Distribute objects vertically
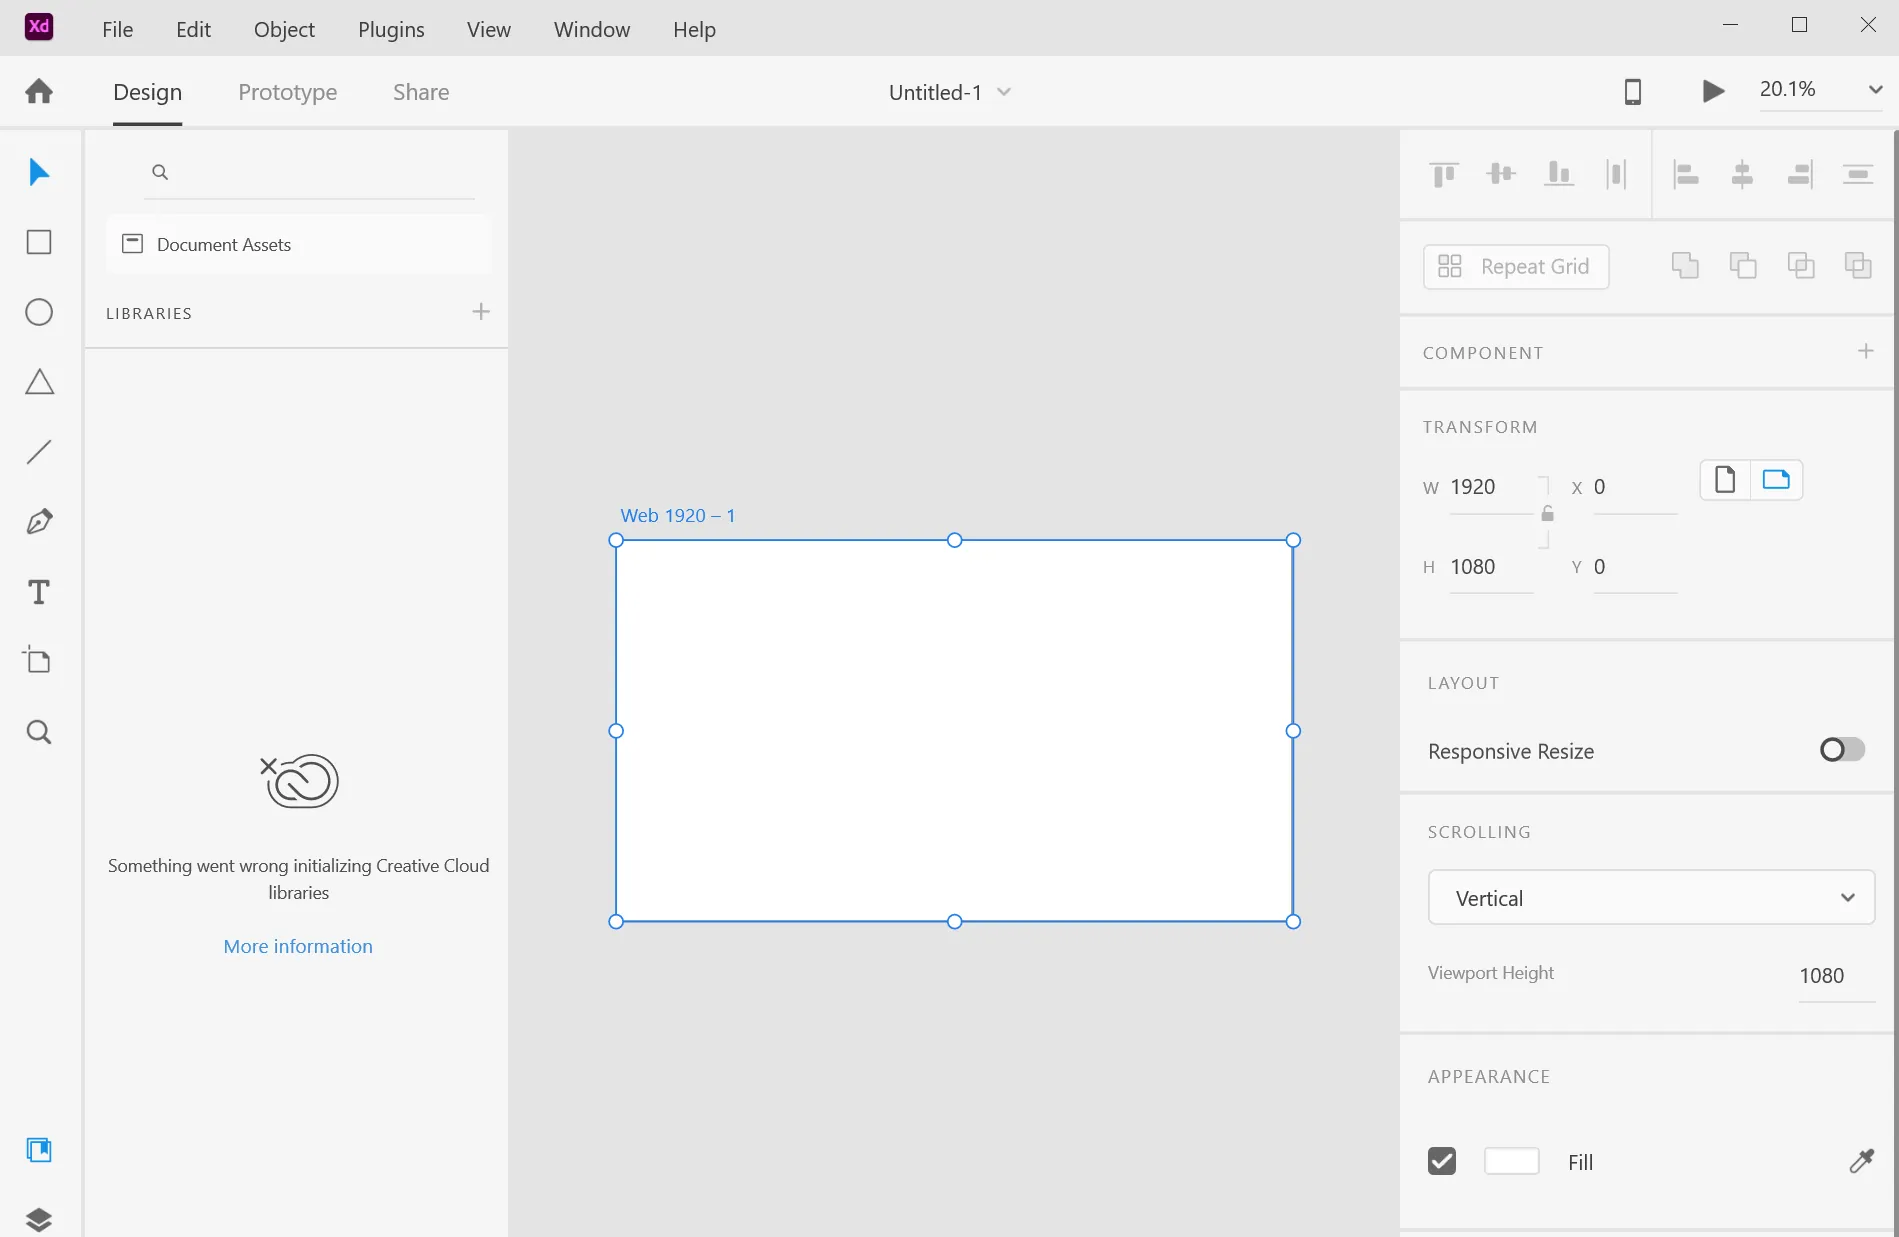1899x1237 pixels. [x=1858, y=174]
